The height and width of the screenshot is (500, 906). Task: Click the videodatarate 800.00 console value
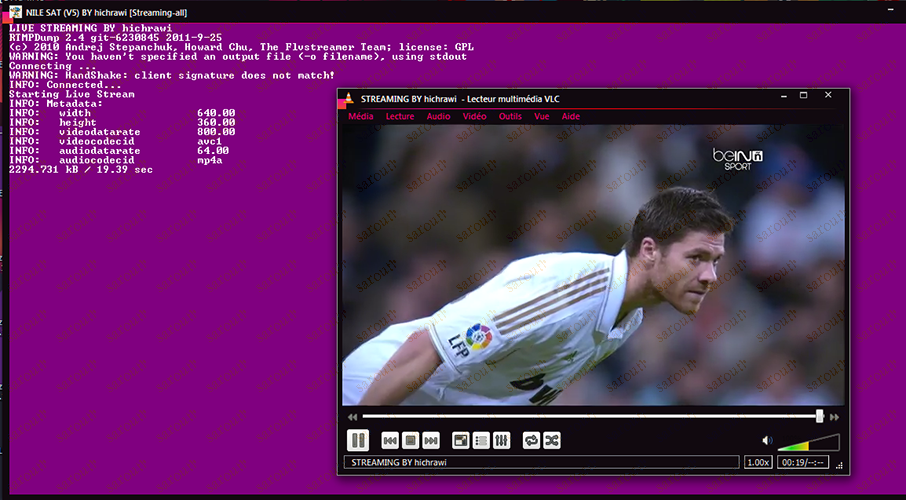click(x=216, y=132)
